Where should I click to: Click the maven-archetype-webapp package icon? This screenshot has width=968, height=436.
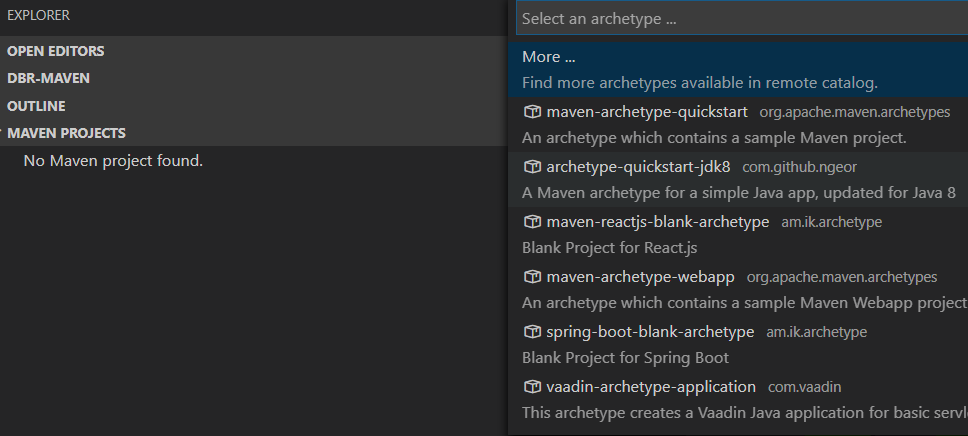532,277
